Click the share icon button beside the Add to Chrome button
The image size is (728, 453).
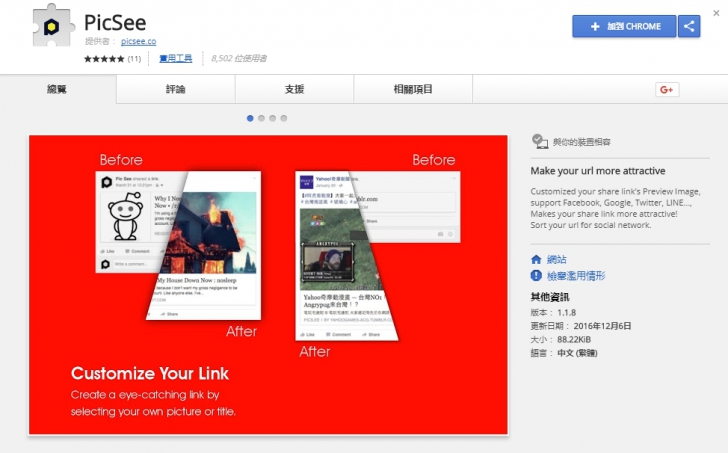pyautogui.click(x=689, y=26)
